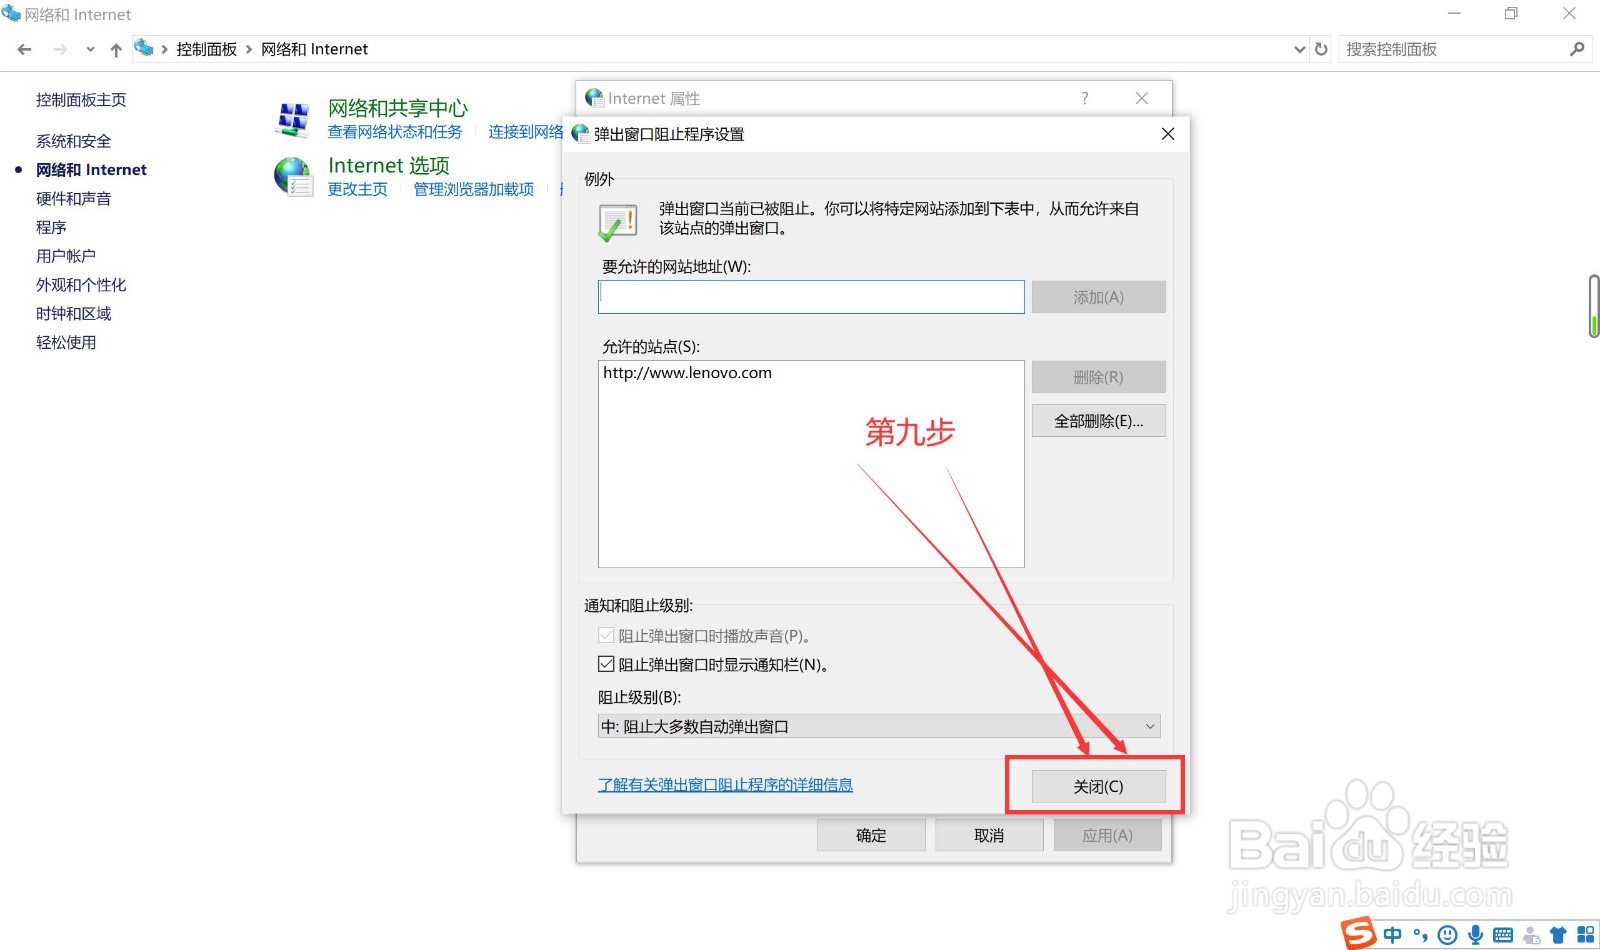The image size is (1600, 950).
Task: Open the 阻止级别(B) dropdown
Action: [1150, 726]
